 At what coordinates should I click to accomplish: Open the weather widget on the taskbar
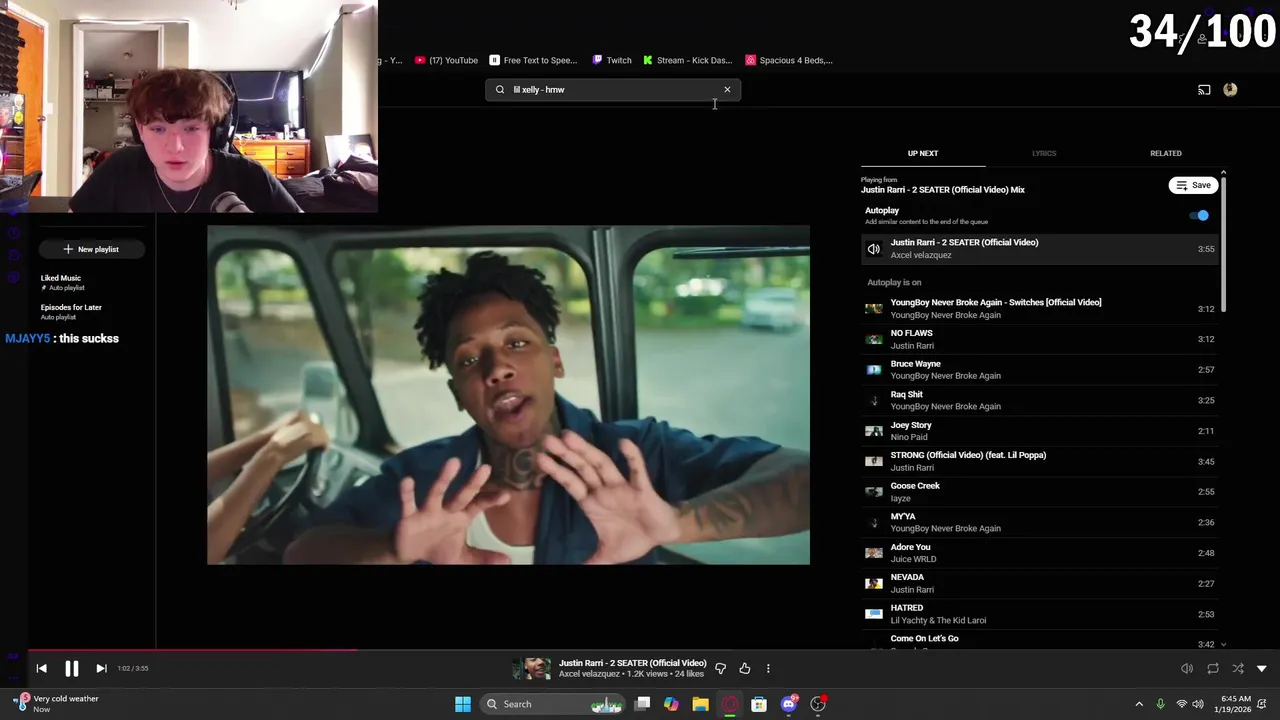tap(57, 704)
